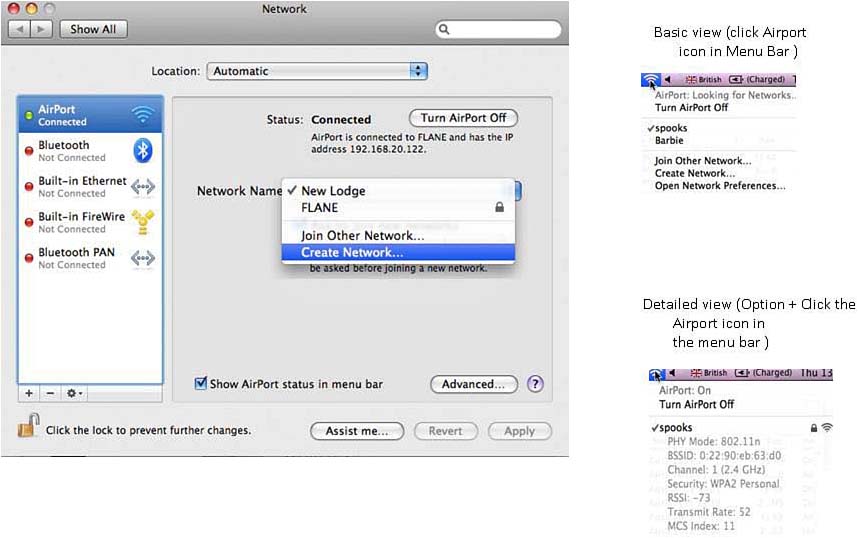Select spooks network in basic view menu
The image size is (858, 538).
(x=671, y=128)
